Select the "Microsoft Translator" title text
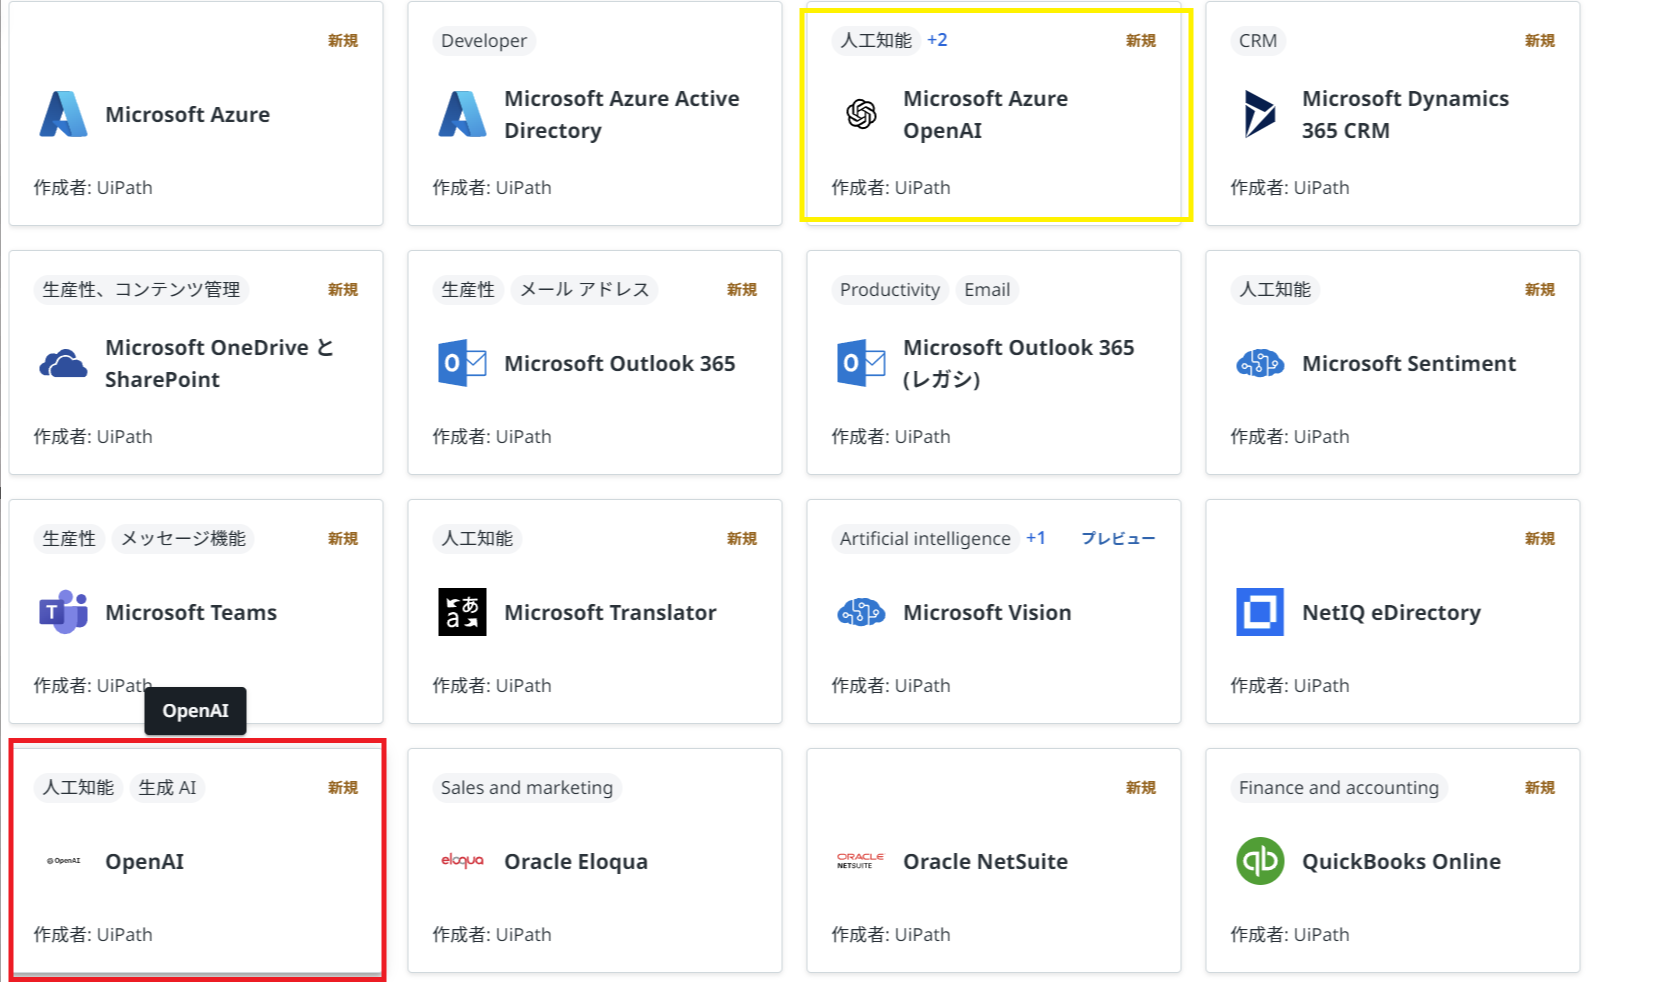1660x982 pixels. coord(610,612)
